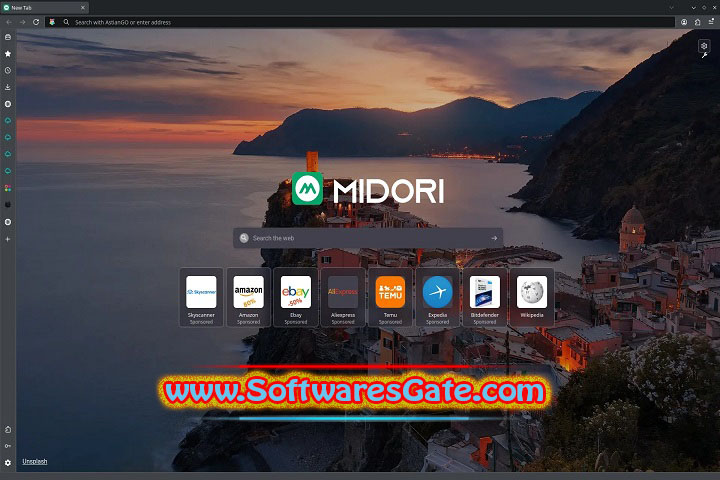The image size is (720, 480).
Task: Open the passwords key icon in sidebar
Action: pos(8,446)
